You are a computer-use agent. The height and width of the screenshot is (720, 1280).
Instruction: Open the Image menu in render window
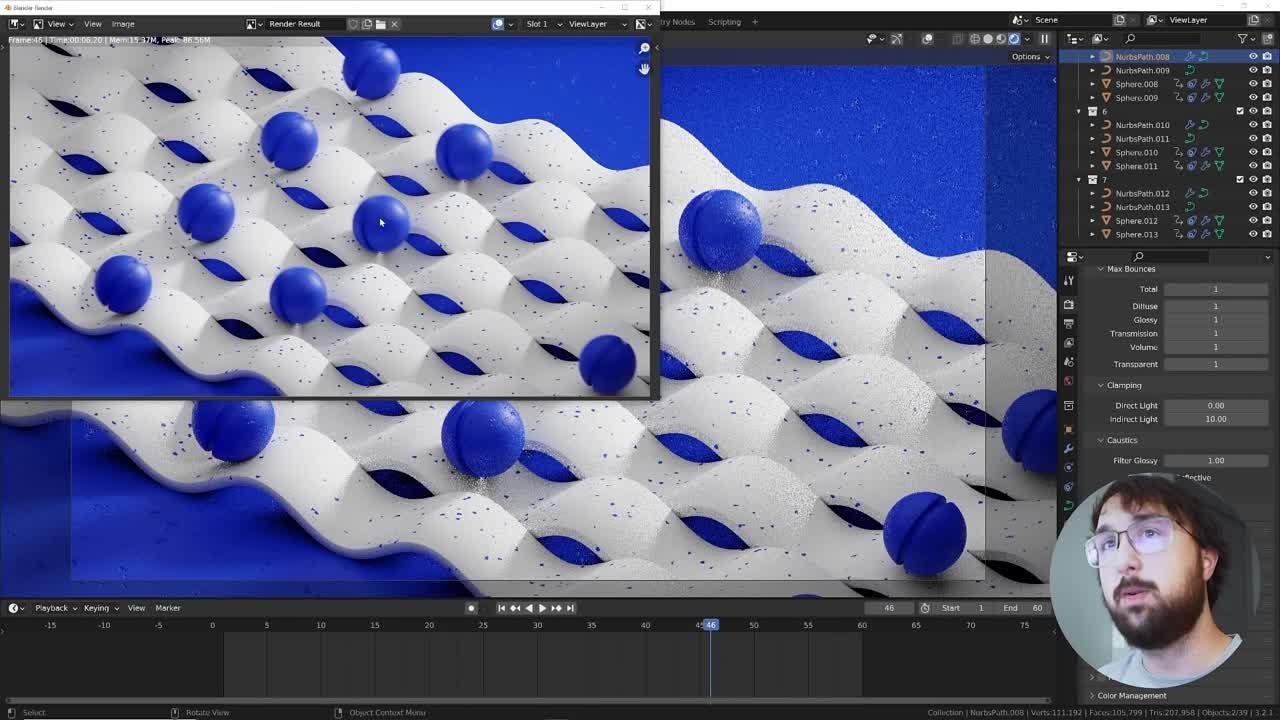[x=123, y=24]
